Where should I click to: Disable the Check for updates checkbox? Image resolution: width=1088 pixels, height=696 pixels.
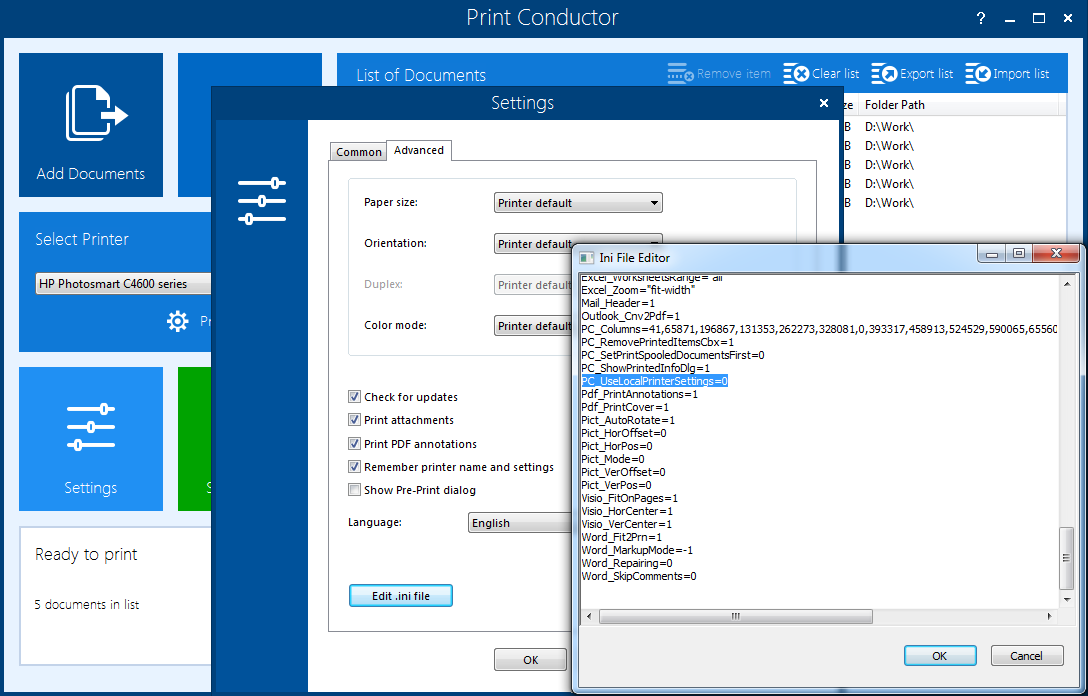click(354, 397)
